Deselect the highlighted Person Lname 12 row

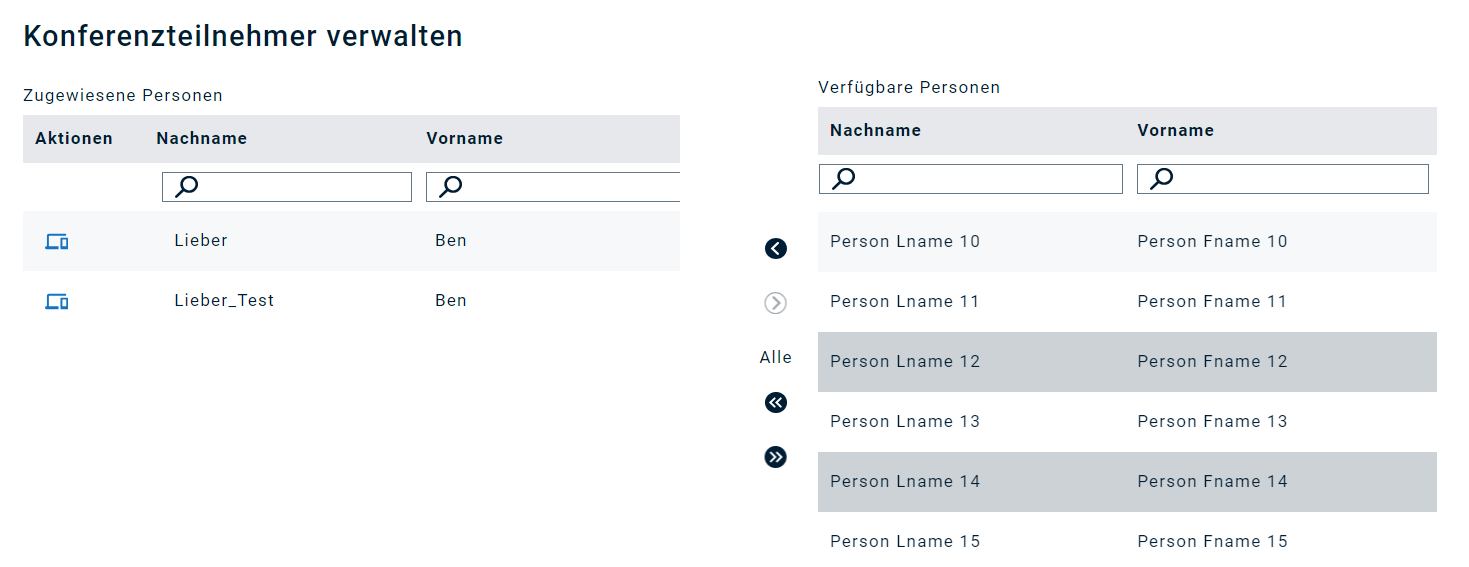click(1127, 361)
